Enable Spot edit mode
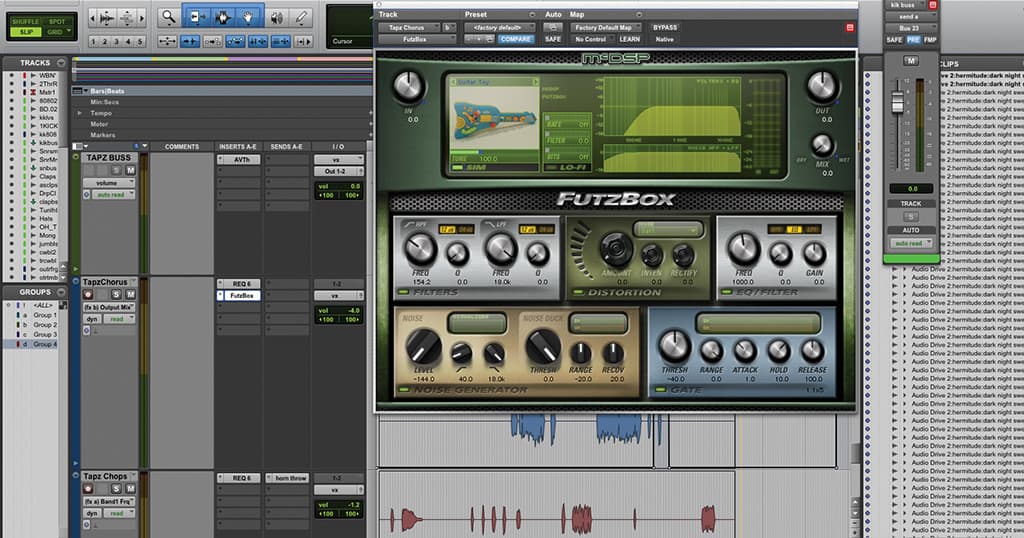Screen dimensions: 1024x538 [57, 22]
